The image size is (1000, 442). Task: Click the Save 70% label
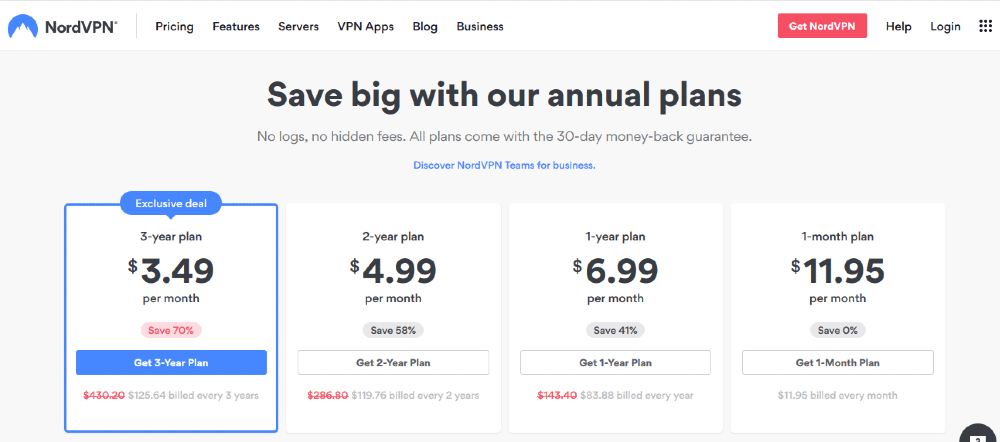pyautogui.click(x=171, y=330)
